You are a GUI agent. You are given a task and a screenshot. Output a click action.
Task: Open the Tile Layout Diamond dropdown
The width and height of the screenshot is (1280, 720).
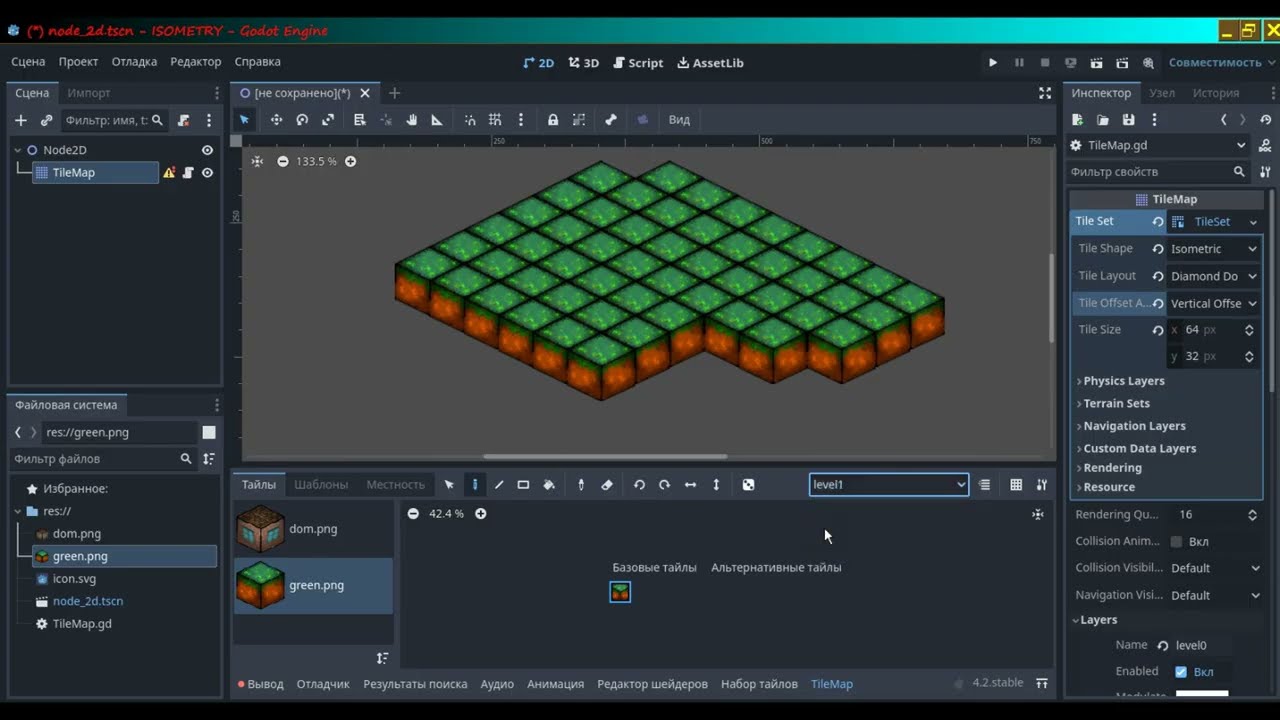pos(1214,276)
